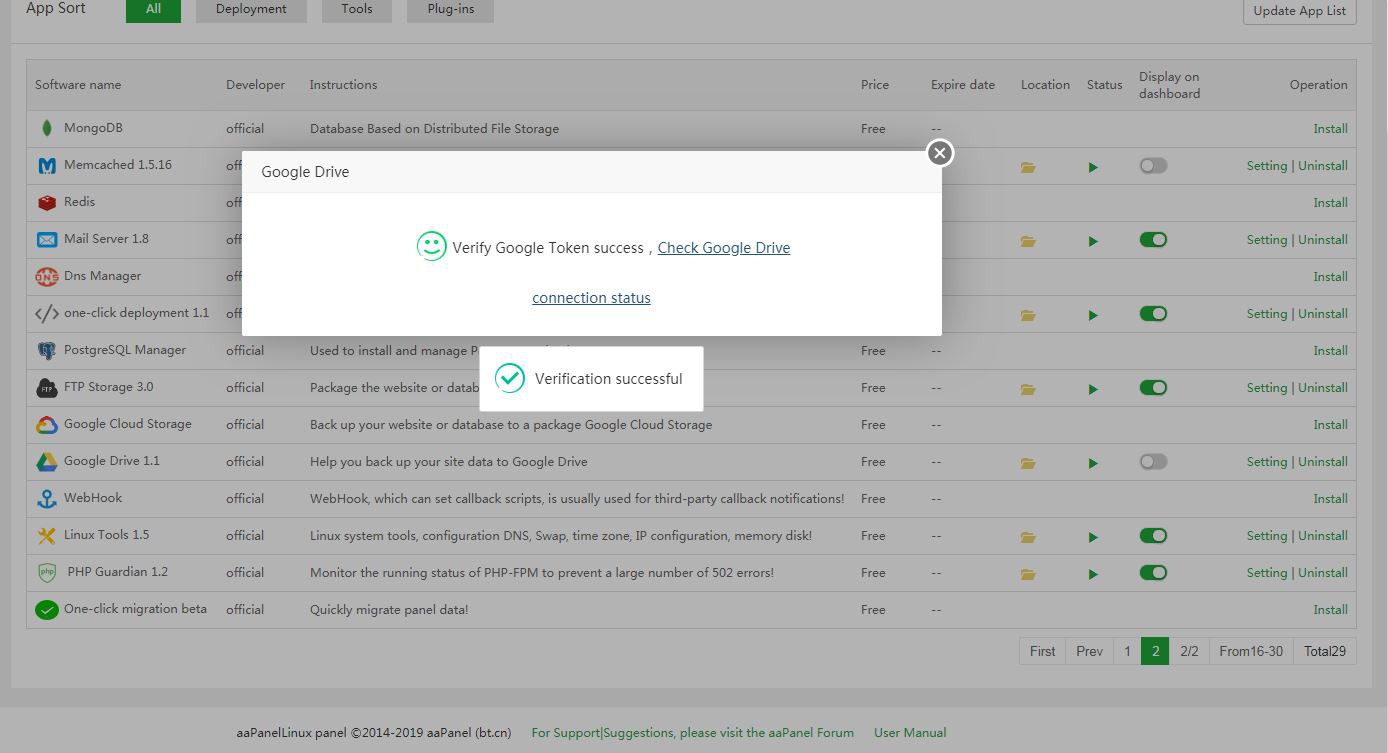Image resolution: width=1388 pixels, height=753 pixels.
Task: Click PHP Guardian status play icon
Action: [1093, 574]
